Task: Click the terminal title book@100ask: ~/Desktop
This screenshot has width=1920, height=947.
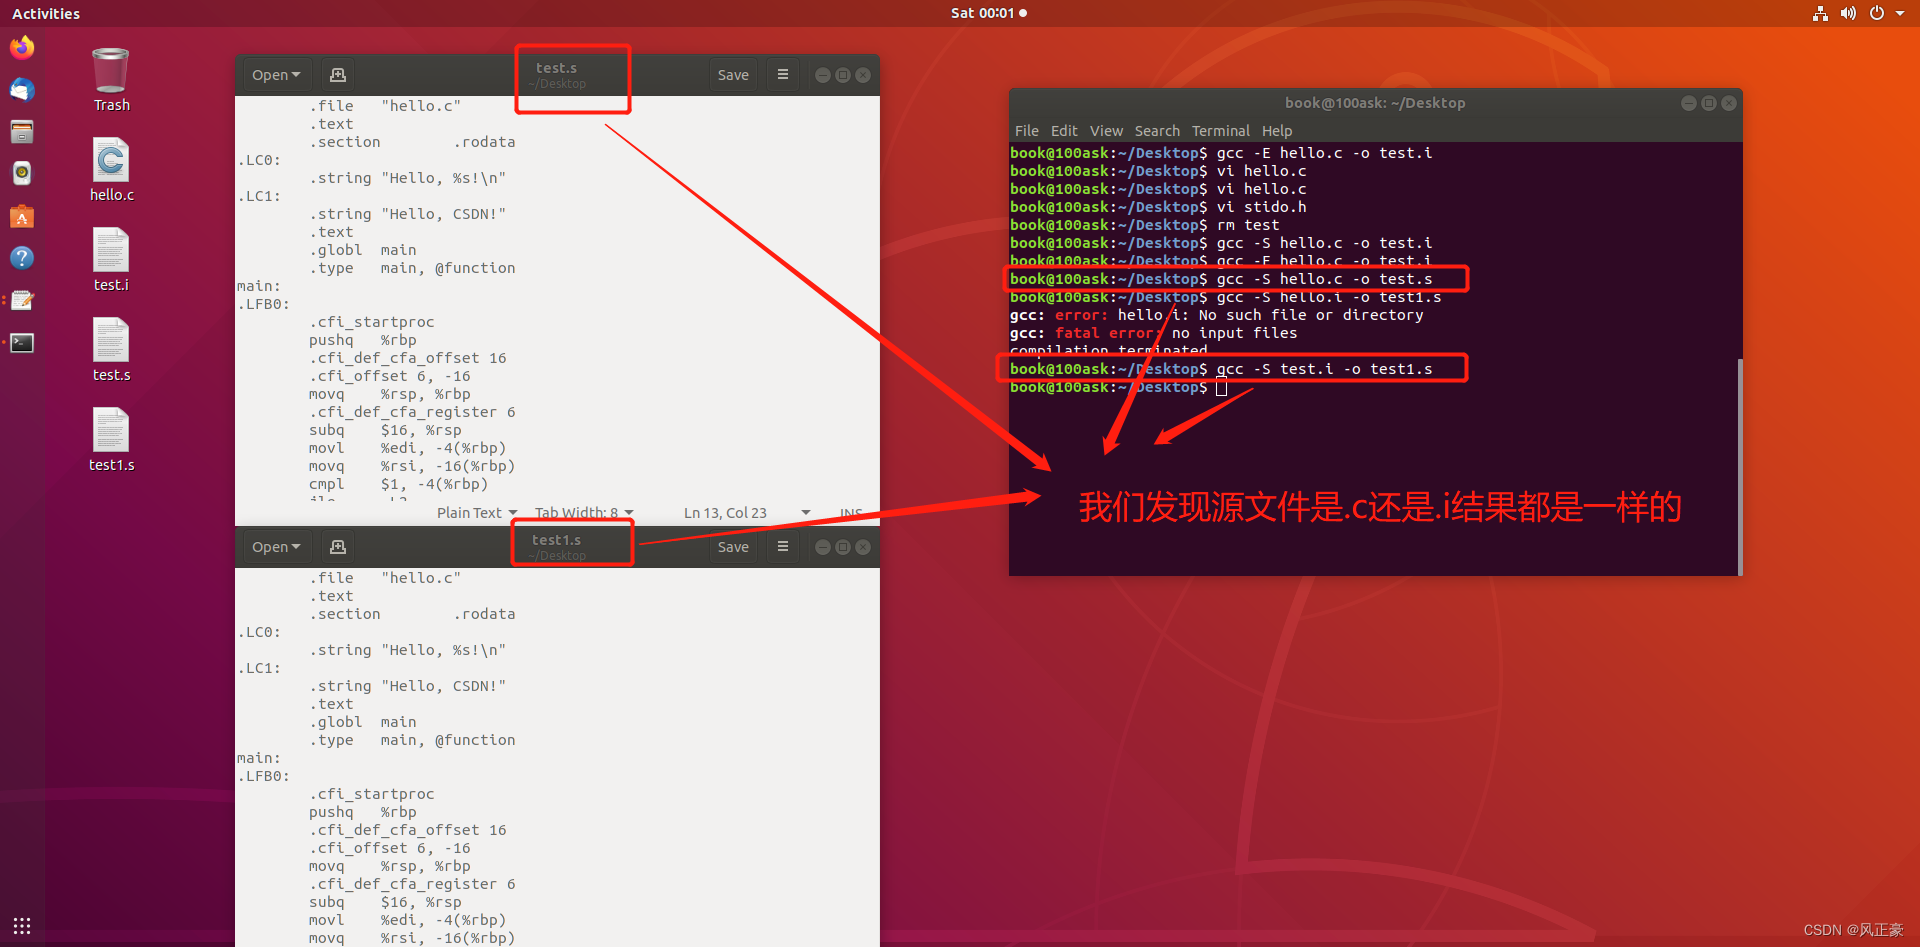Action: pos(1375,103)
